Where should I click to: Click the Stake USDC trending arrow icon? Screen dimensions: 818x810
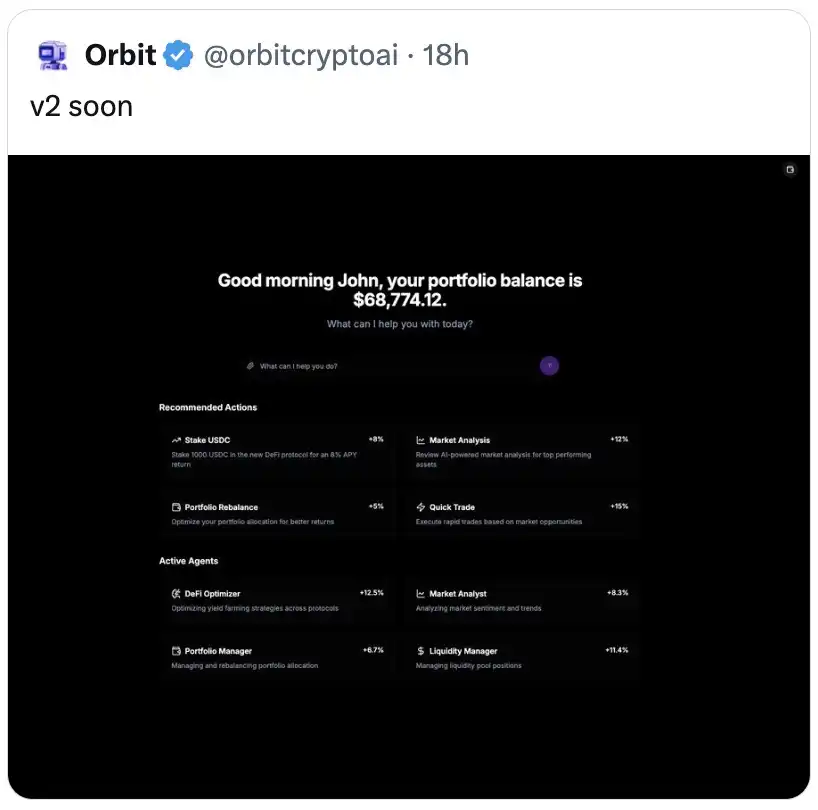176,440
